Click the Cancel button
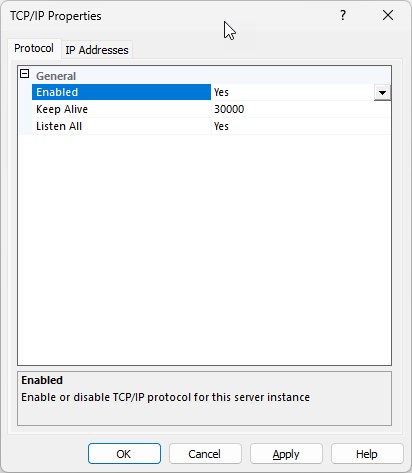The image size is (412, 473). click(x=205, y=453)
